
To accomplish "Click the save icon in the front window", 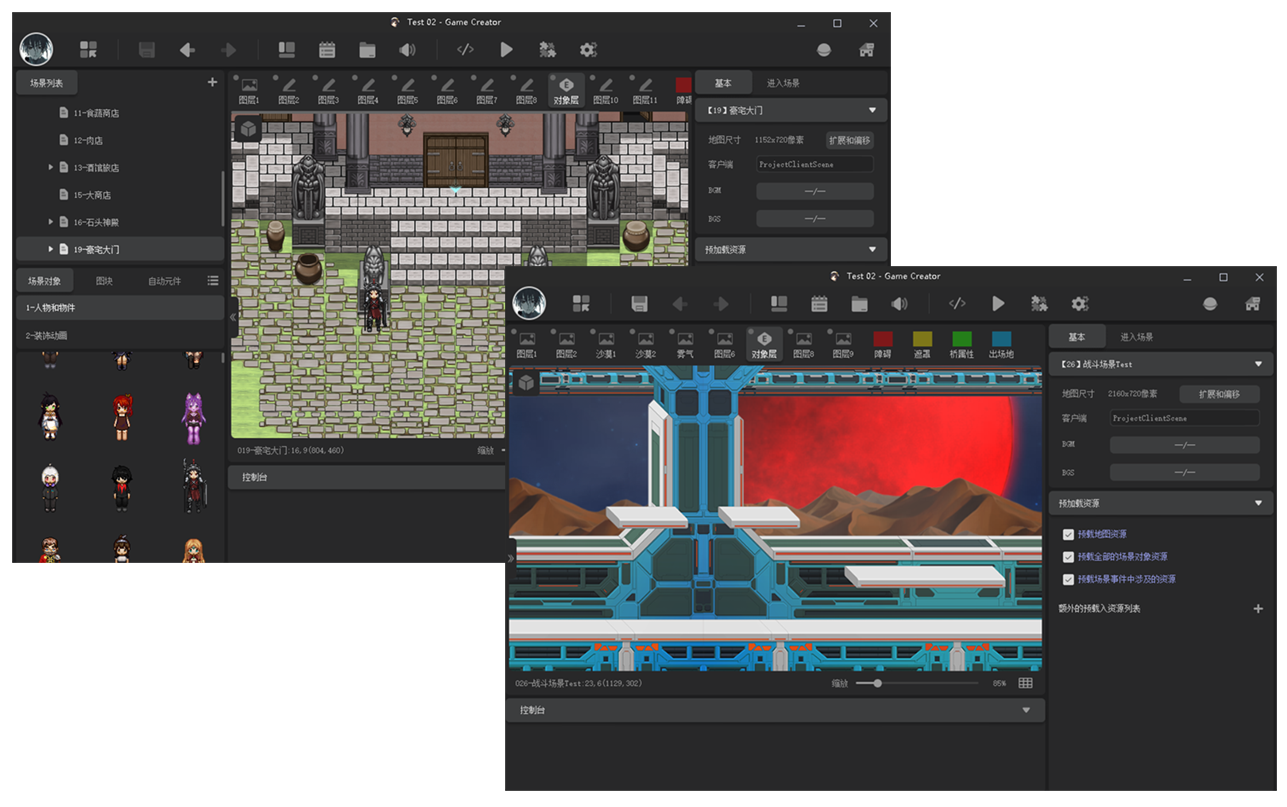I will [x=640, y=303].
